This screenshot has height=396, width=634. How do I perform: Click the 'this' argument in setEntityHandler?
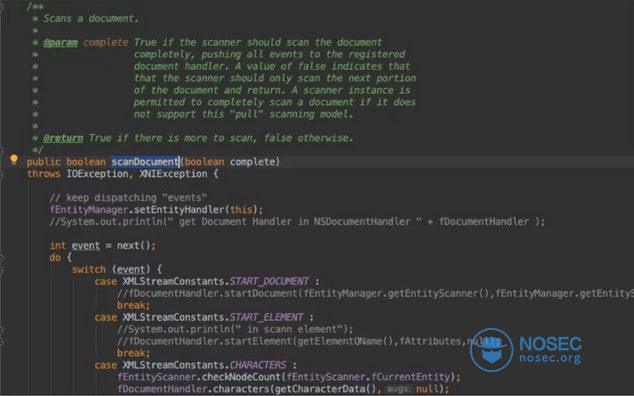tap(241, 210)
